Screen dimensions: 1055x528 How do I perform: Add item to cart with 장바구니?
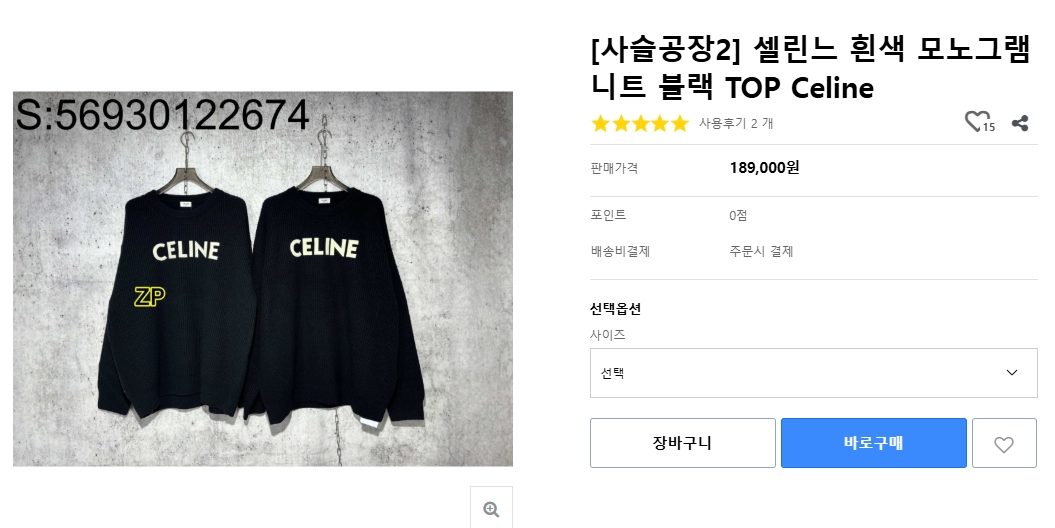tap(682, 443)
